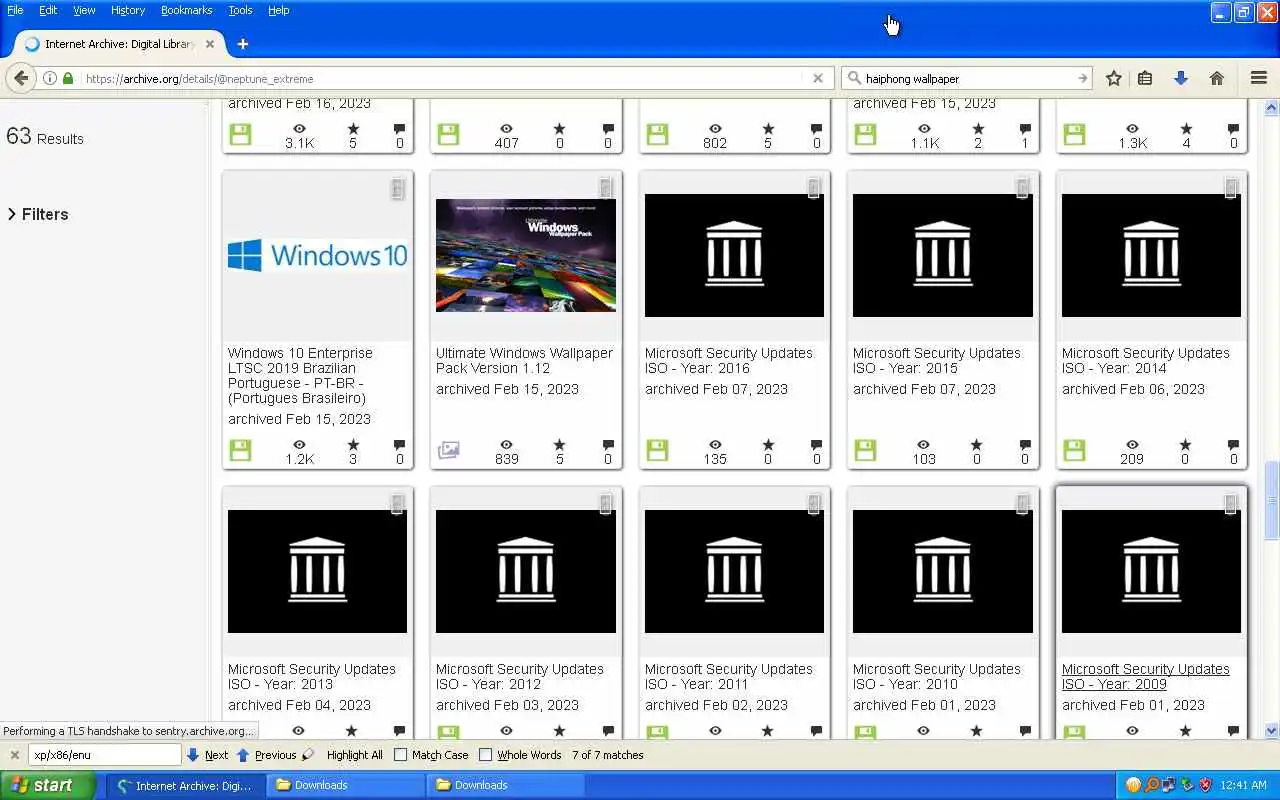Viewport: 1280px width, 800px height.
Task: Enable Whole Words in find bar
Action: pos(520,755)
